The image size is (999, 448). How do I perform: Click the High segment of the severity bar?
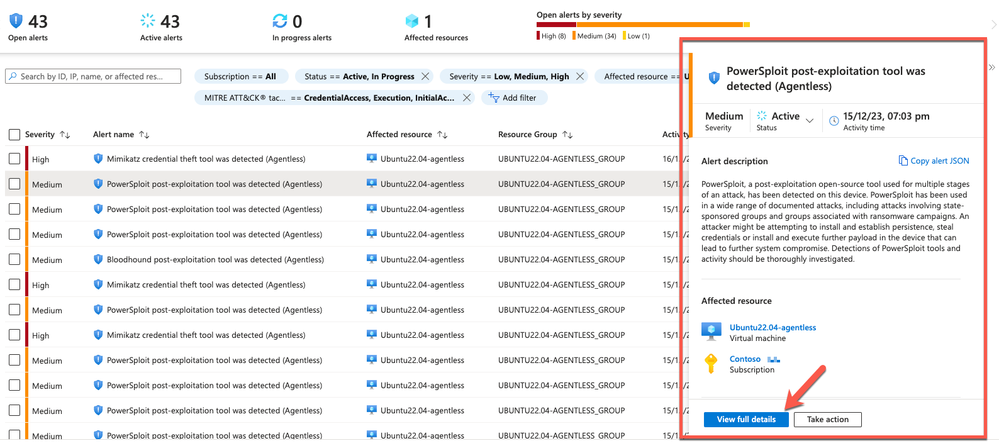click(x=556, y=24)
